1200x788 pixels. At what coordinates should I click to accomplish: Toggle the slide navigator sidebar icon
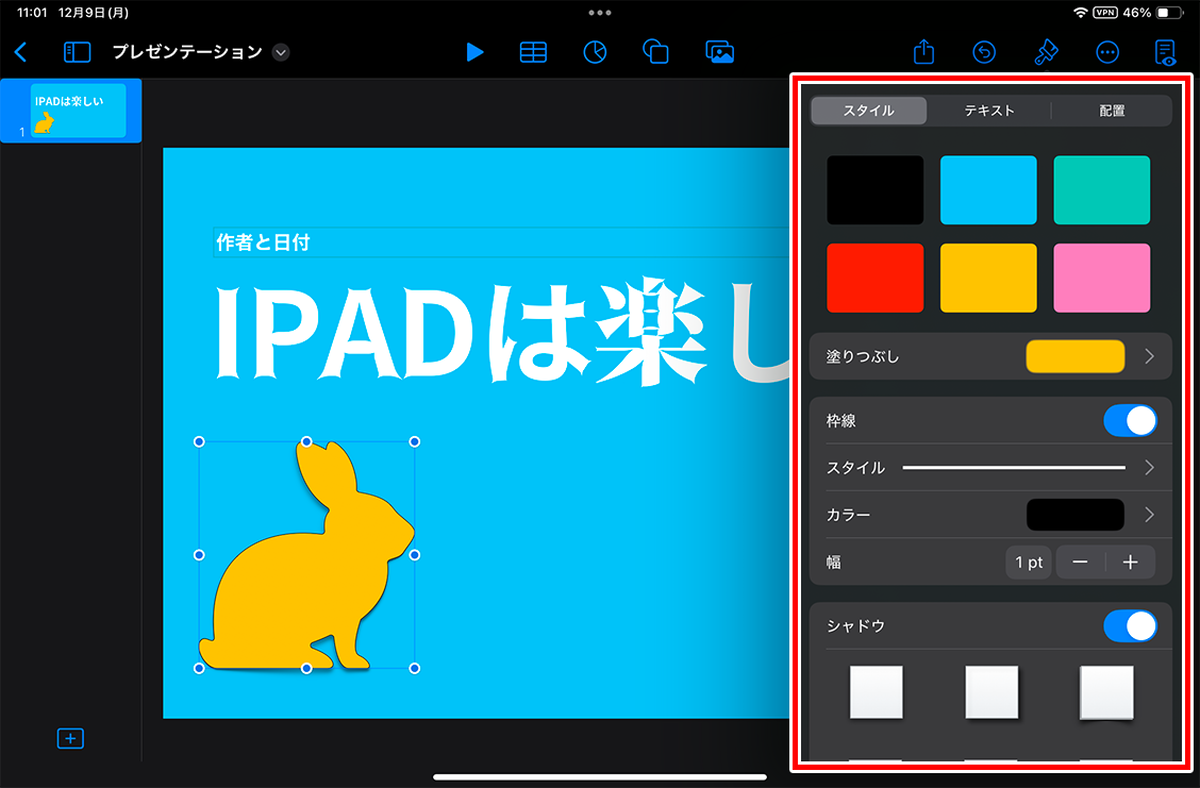tap(77, 52)
